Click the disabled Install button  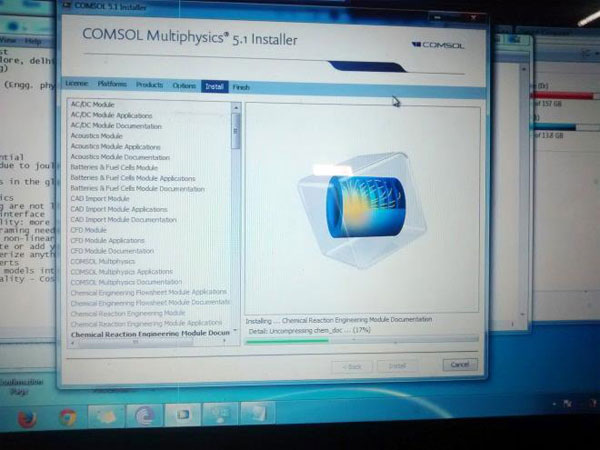coord(397,366)
